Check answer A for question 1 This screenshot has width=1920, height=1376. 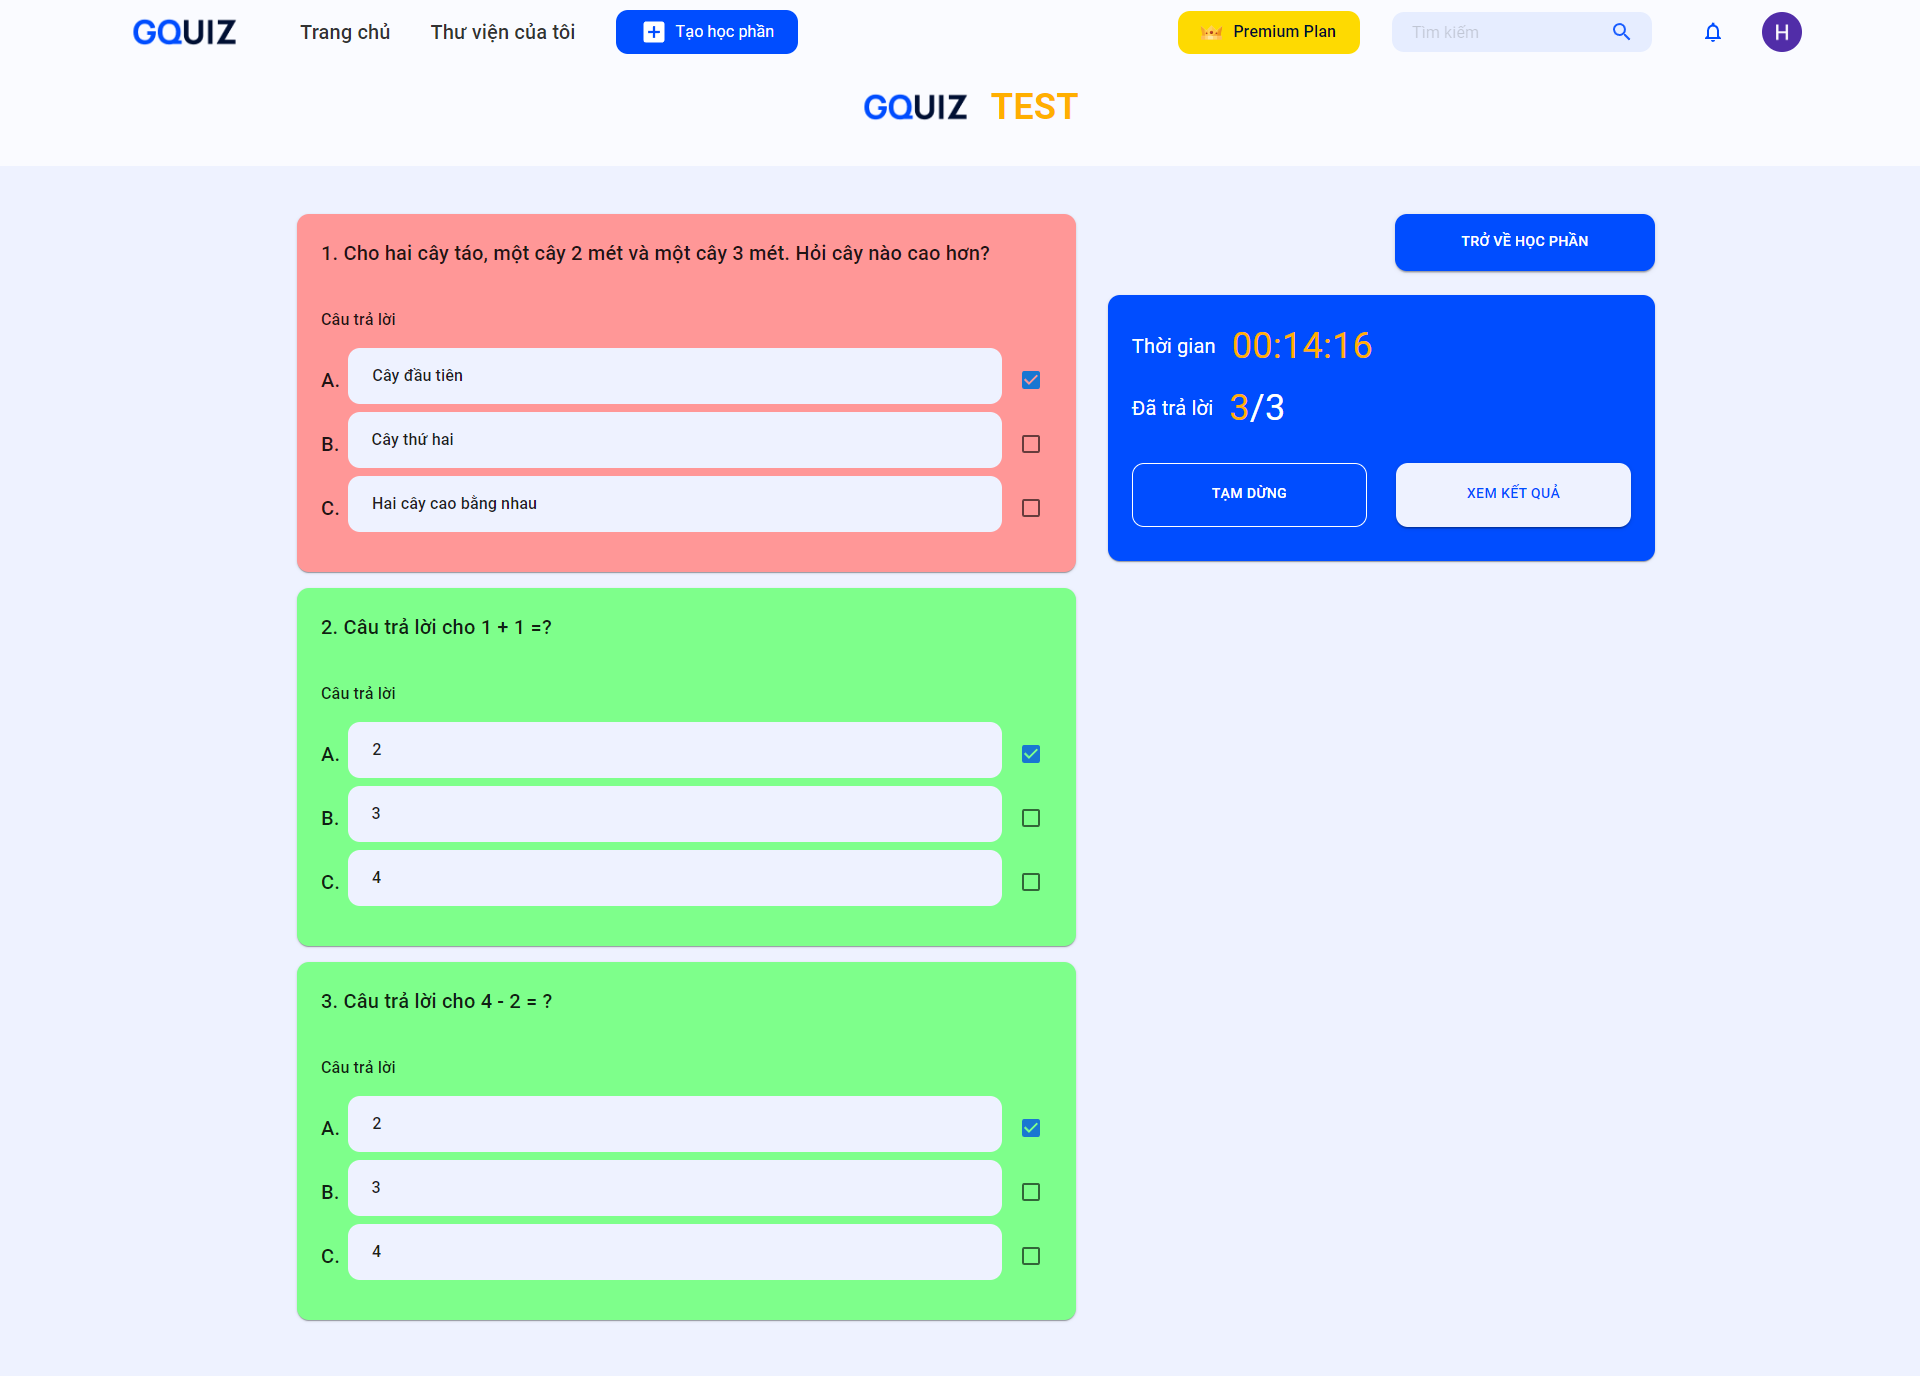pos(1031,378)
